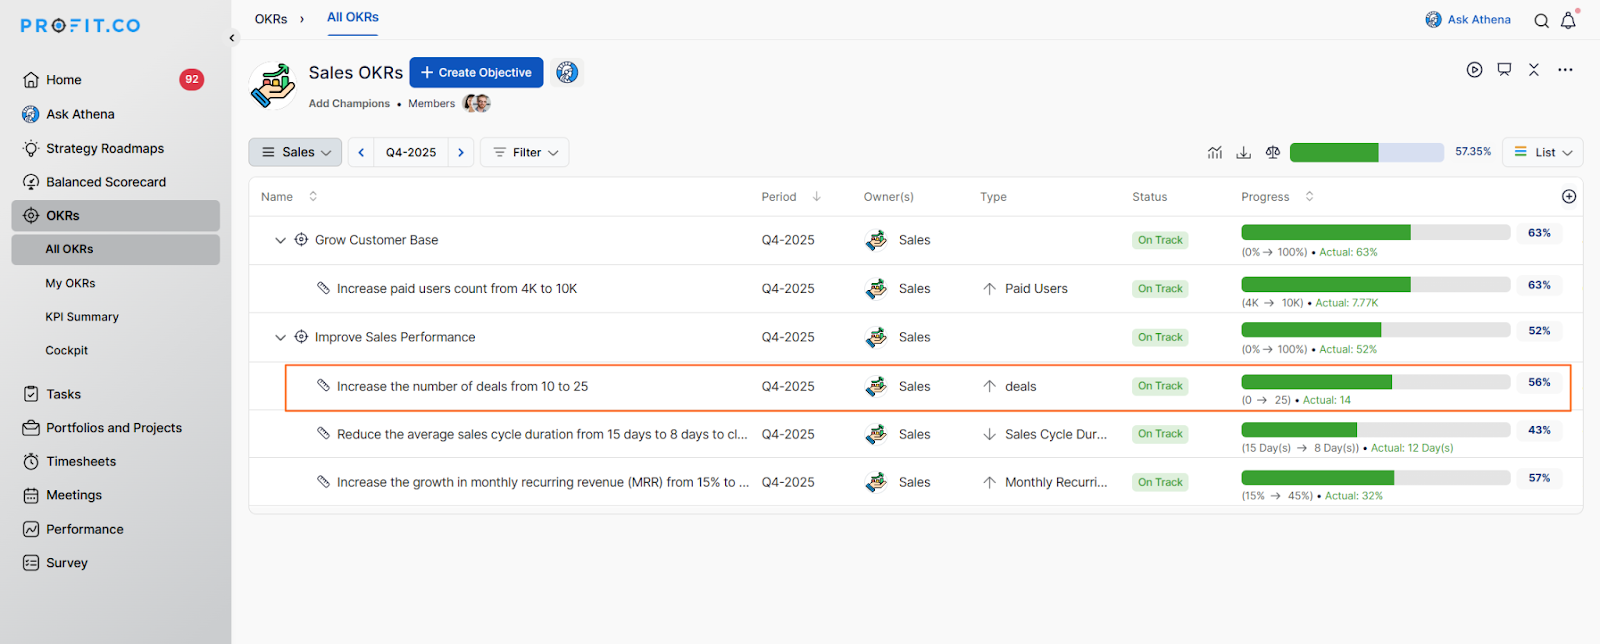Open the Sales department dropdown
The width and height of the screenshot is (1600, 644).
click(295, 152)
